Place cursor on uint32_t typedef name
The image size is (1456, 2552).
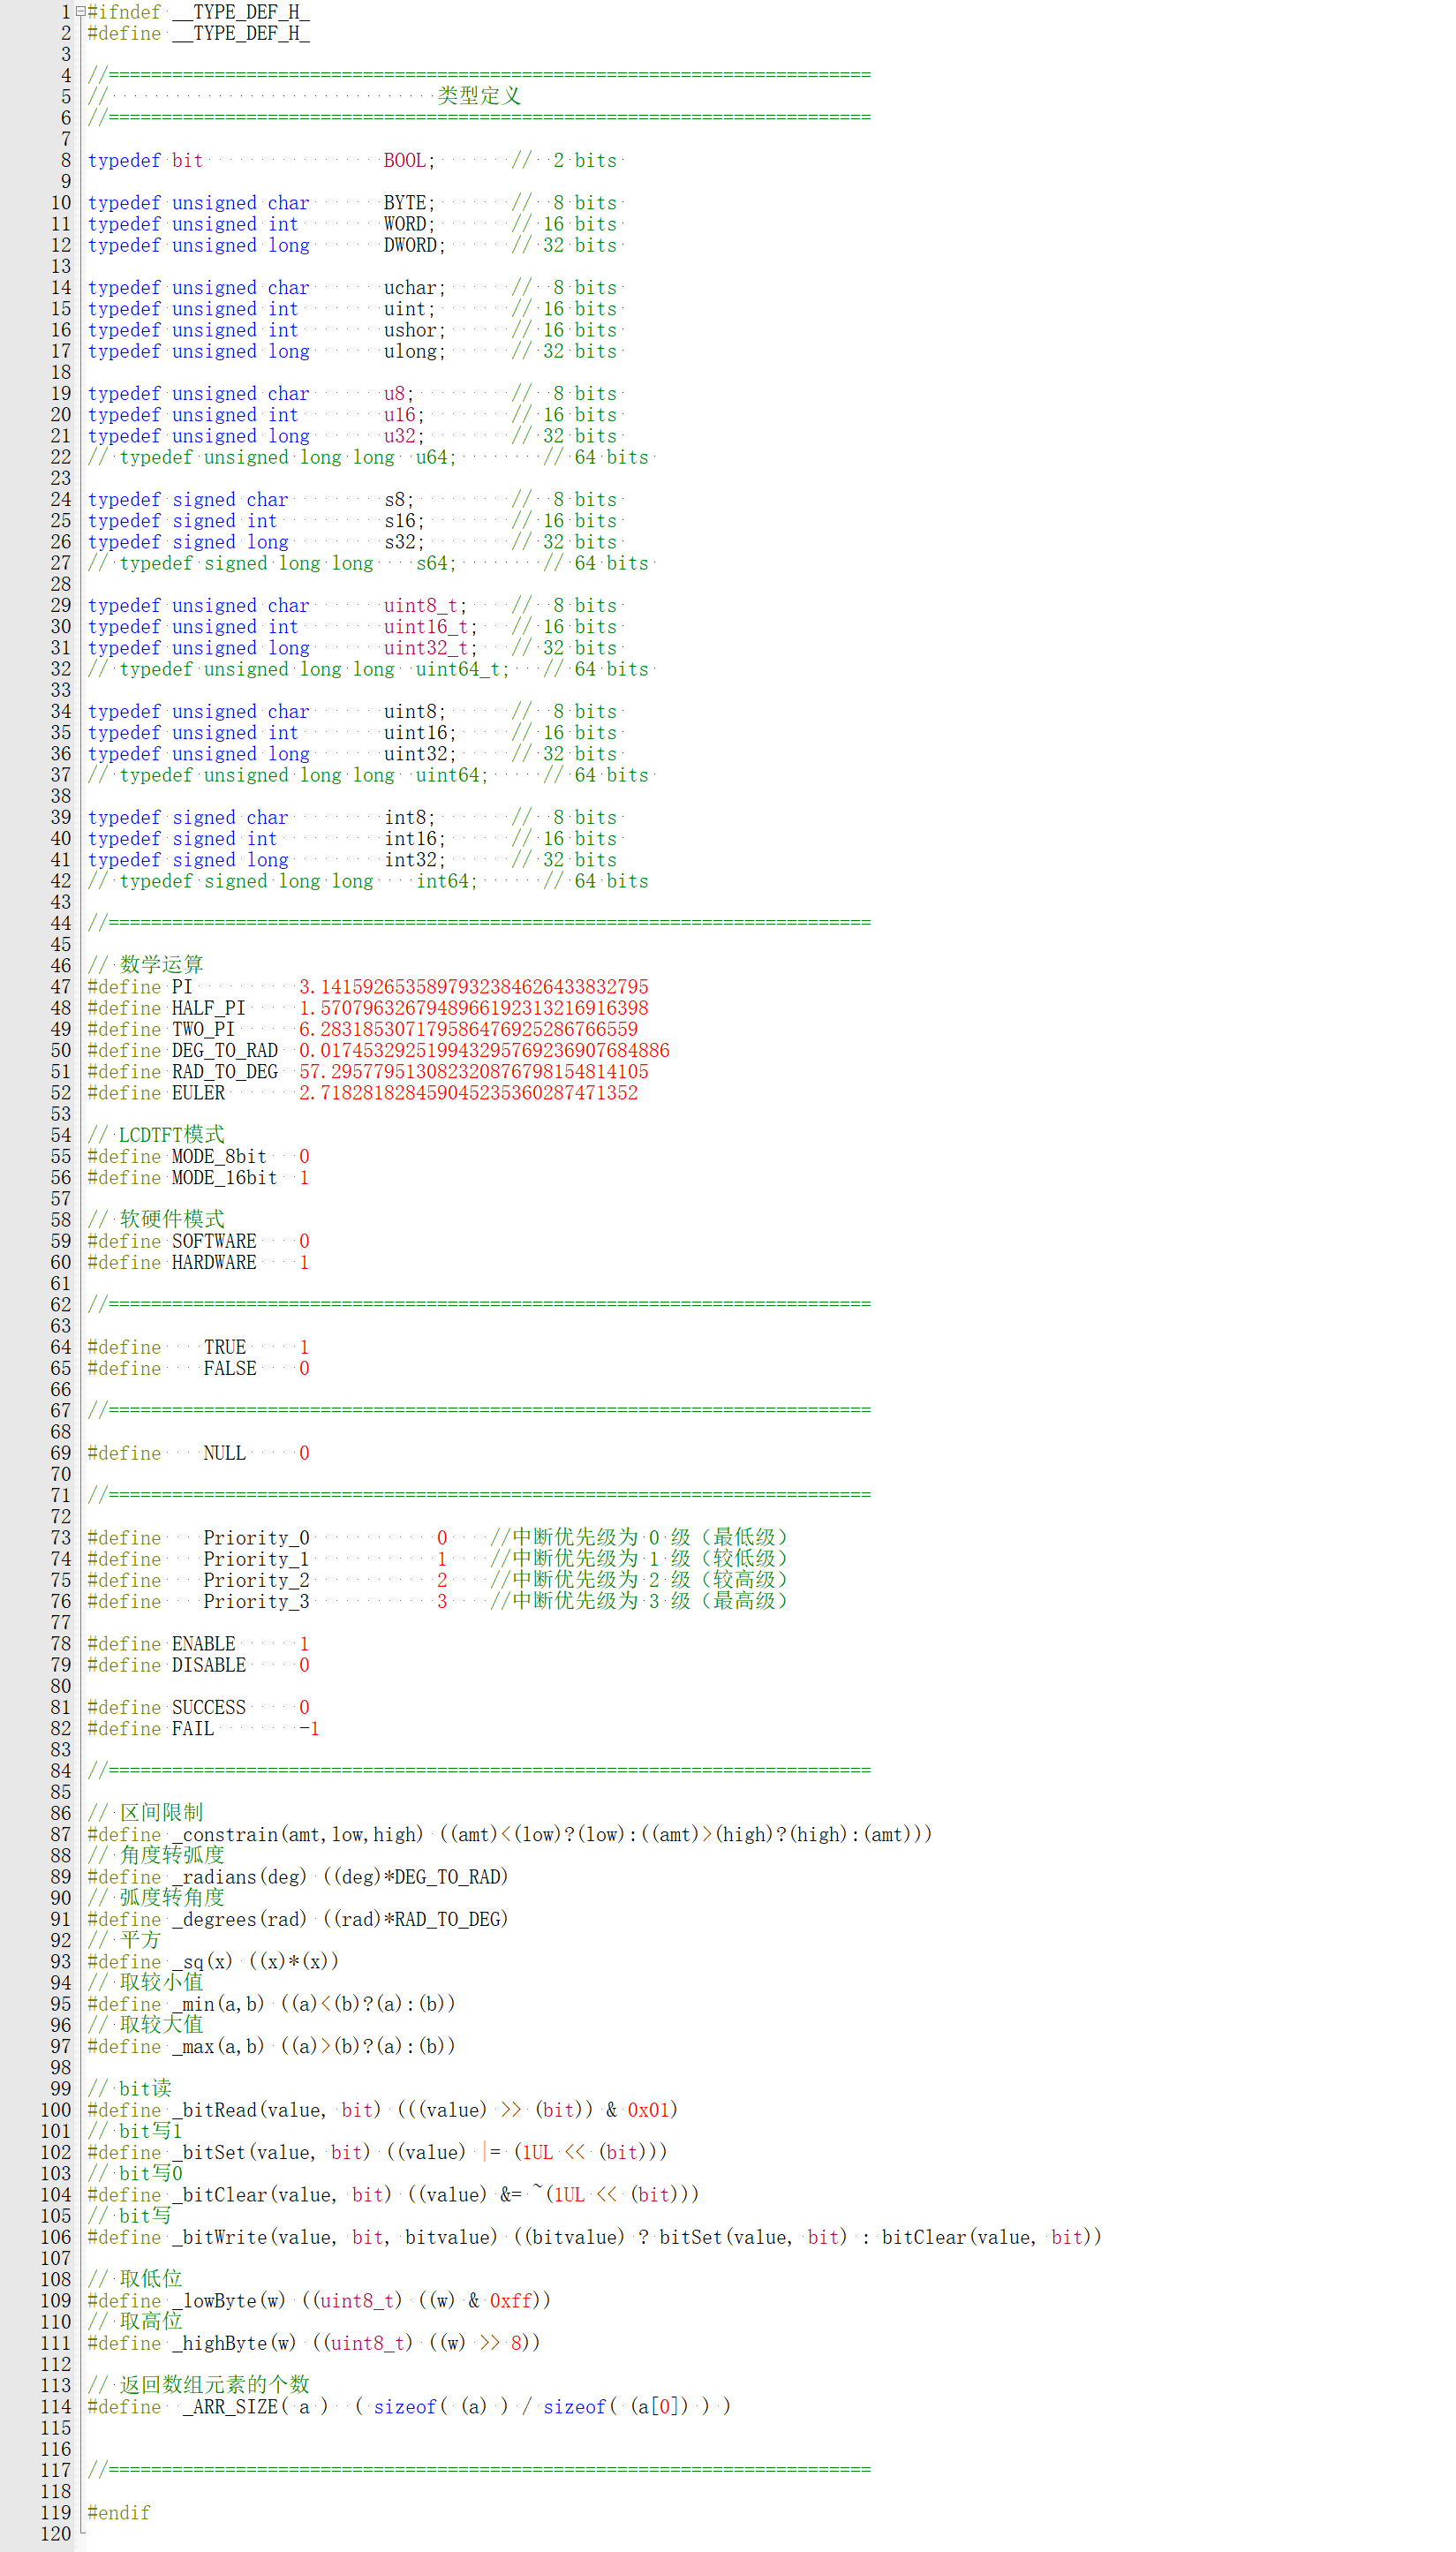tap(425, 649)
